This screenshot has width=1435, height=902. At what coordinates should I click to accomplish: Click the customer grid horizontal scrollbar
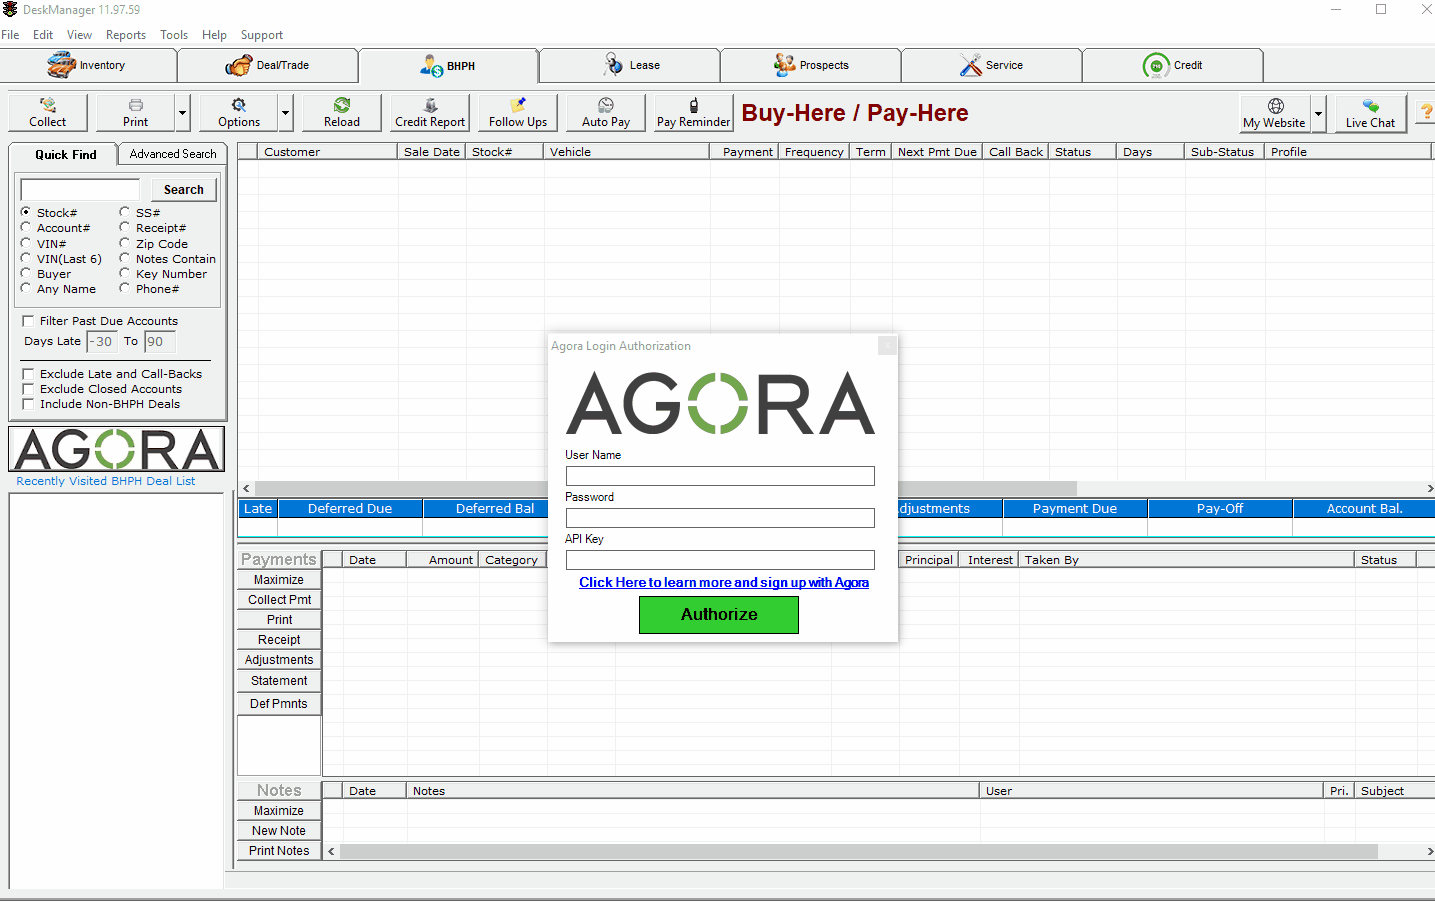tap(665, 488)
